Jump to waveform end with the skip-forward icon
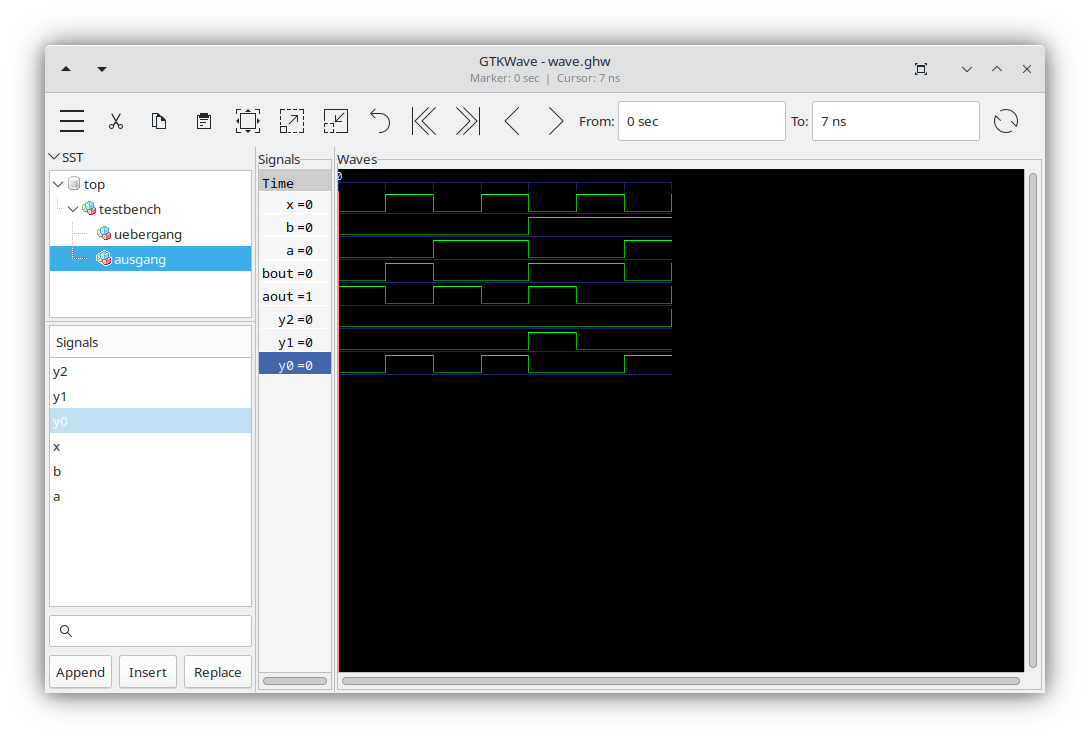The height and width of the screenshot is (738, 1090). click(466, 120)
